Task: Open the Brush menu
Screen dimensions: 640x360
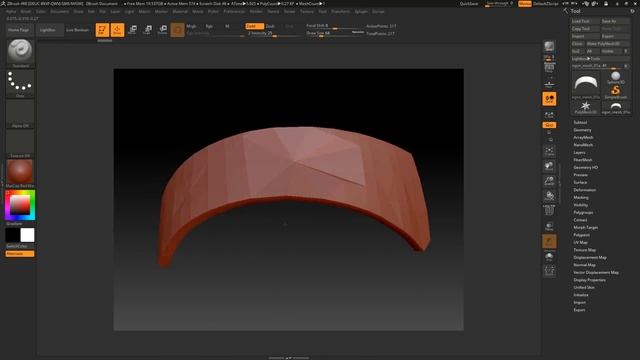Action: tap(26, 11)
